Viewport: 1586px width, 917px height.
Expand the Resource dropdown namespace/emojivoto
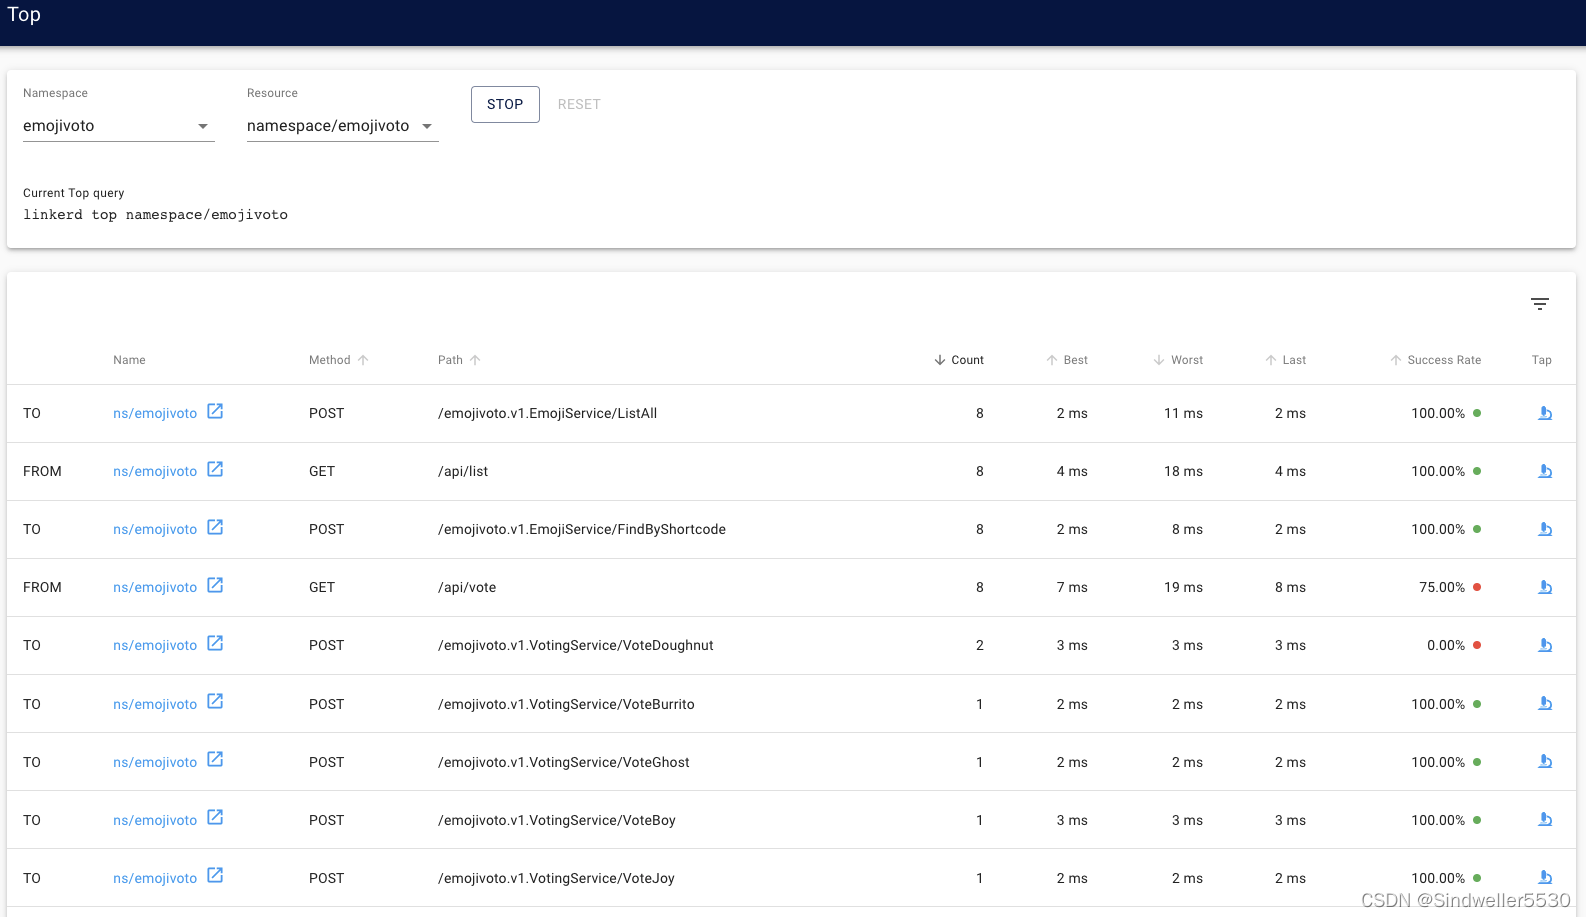click(x=342, y=126)
